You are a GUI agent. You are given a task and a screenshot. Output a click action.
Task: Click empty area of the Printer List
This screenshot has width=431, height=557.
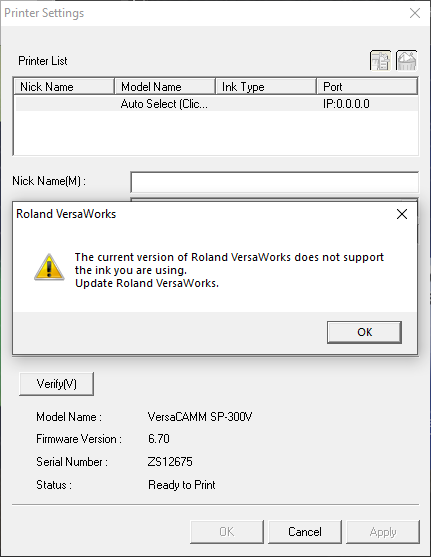[216, 133]
